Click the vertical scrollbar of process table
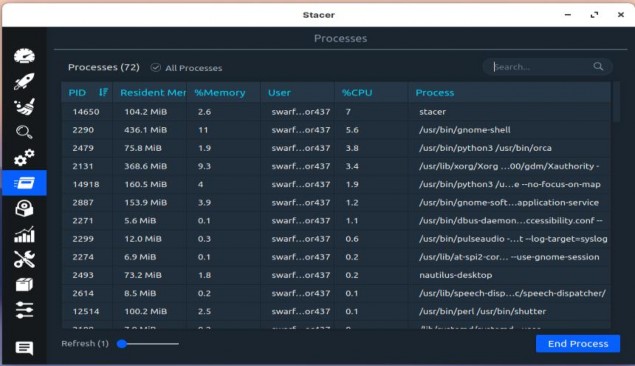 click(x=616, y=101)
